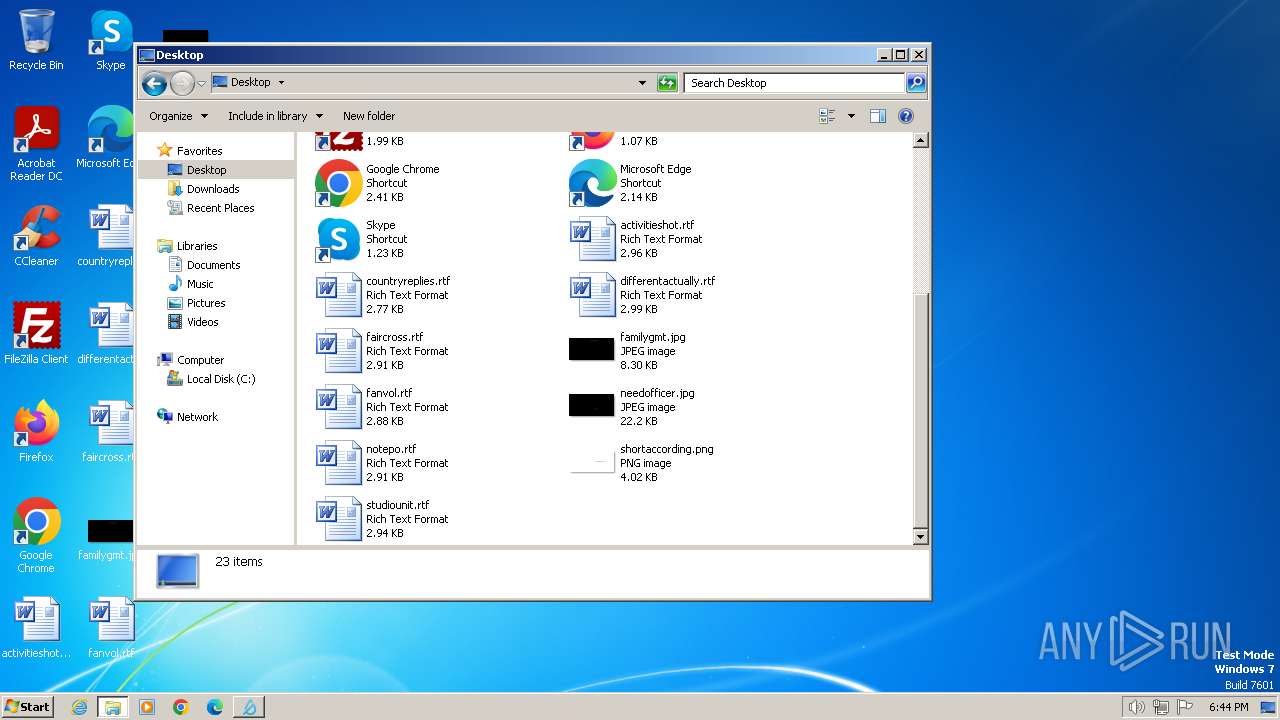Open Chrome from the taskbar
This screenshot has width=1280, height=720.
tap(181, 707)
